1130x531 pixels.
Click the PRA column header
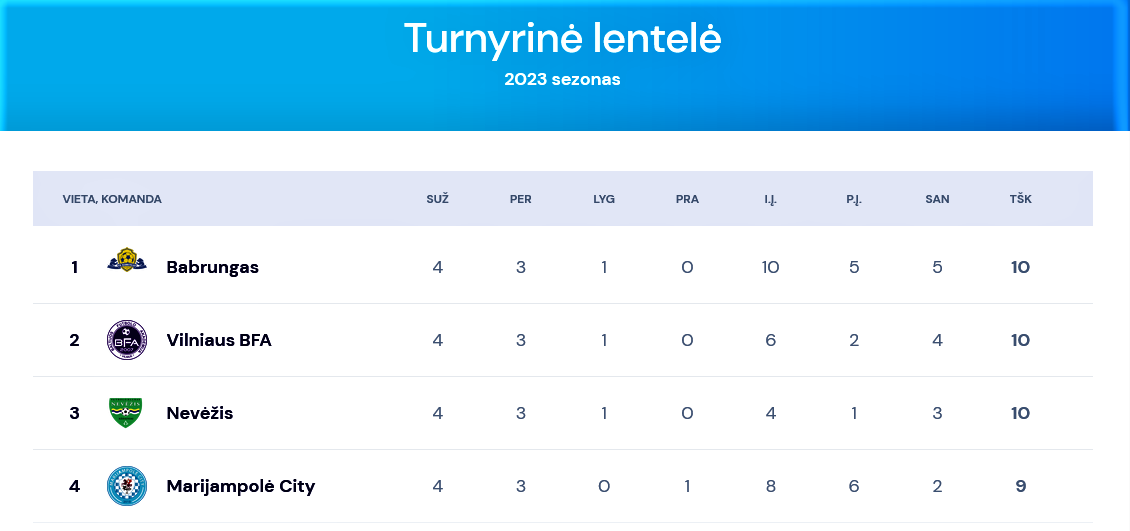(x=688, y=199)
